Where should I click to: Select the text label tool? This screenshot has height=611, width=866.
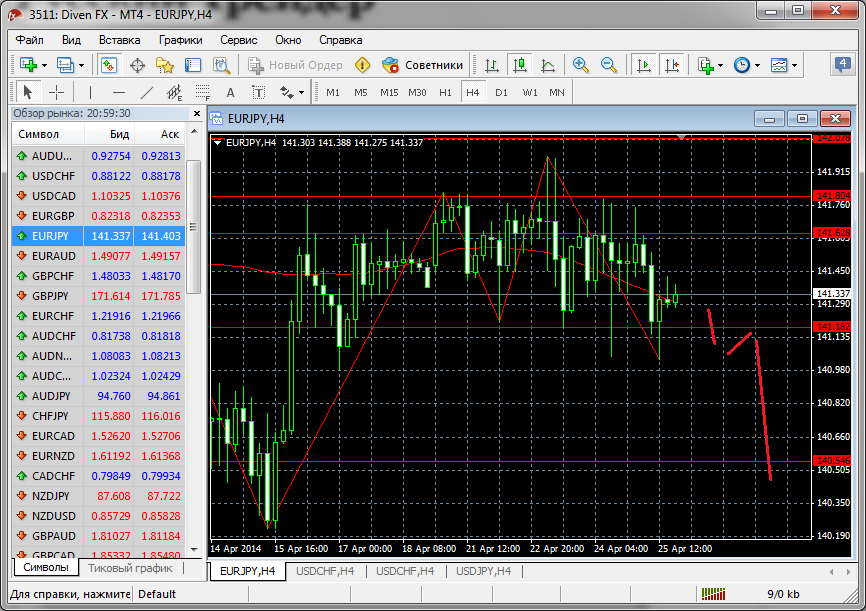(x=258, y=92)
